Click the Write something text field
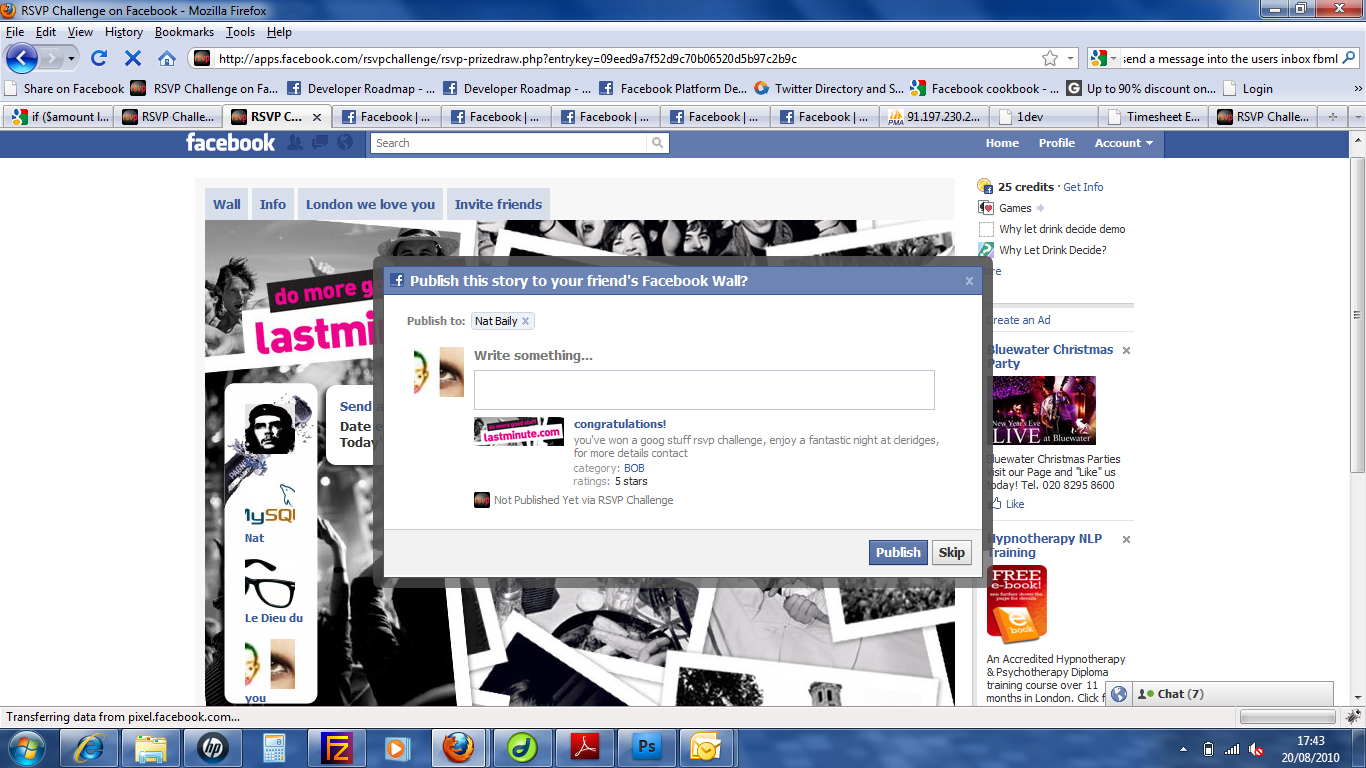1366x768 pixels. click(704, 390)
